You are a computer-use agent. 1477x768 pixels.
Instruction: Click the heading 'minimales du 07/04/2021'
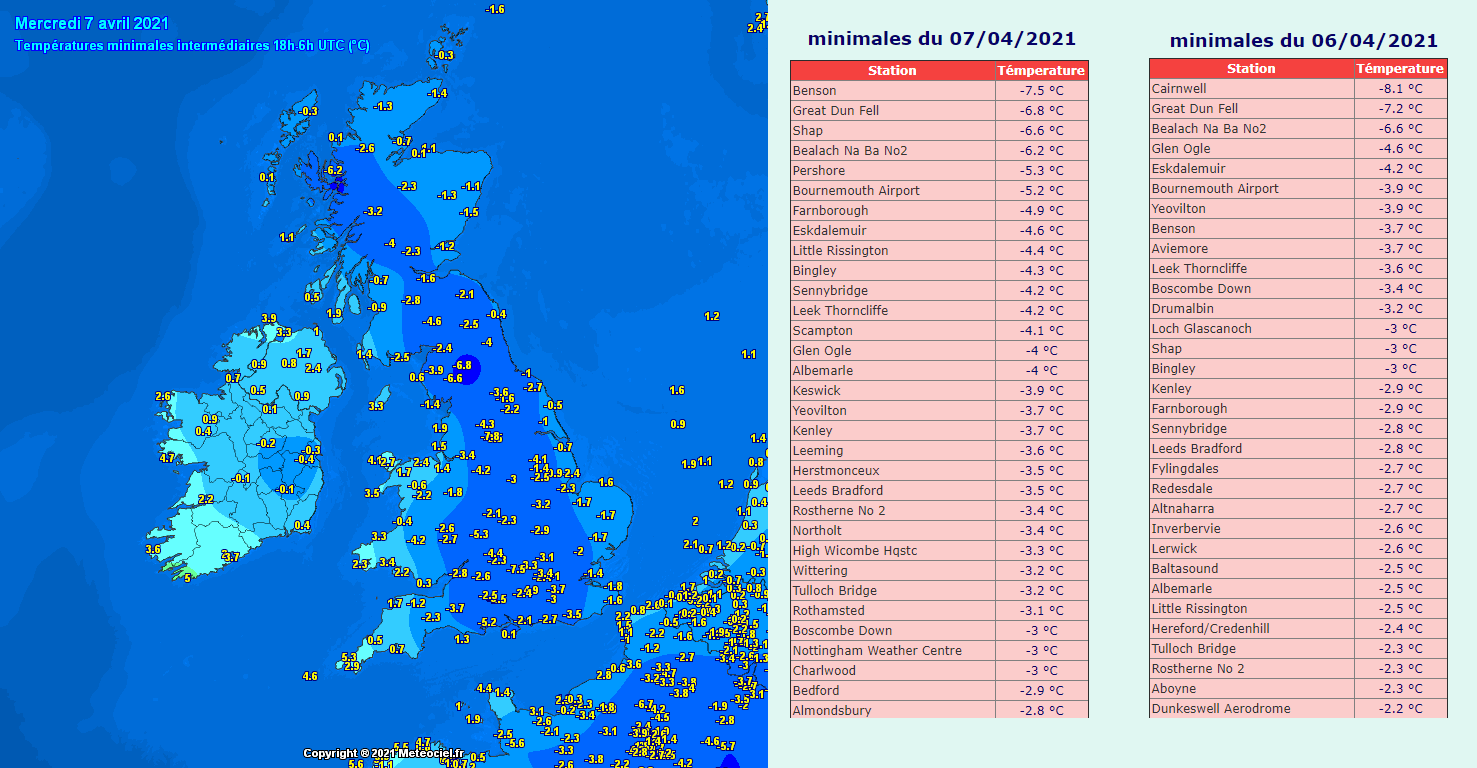[941, 39]
